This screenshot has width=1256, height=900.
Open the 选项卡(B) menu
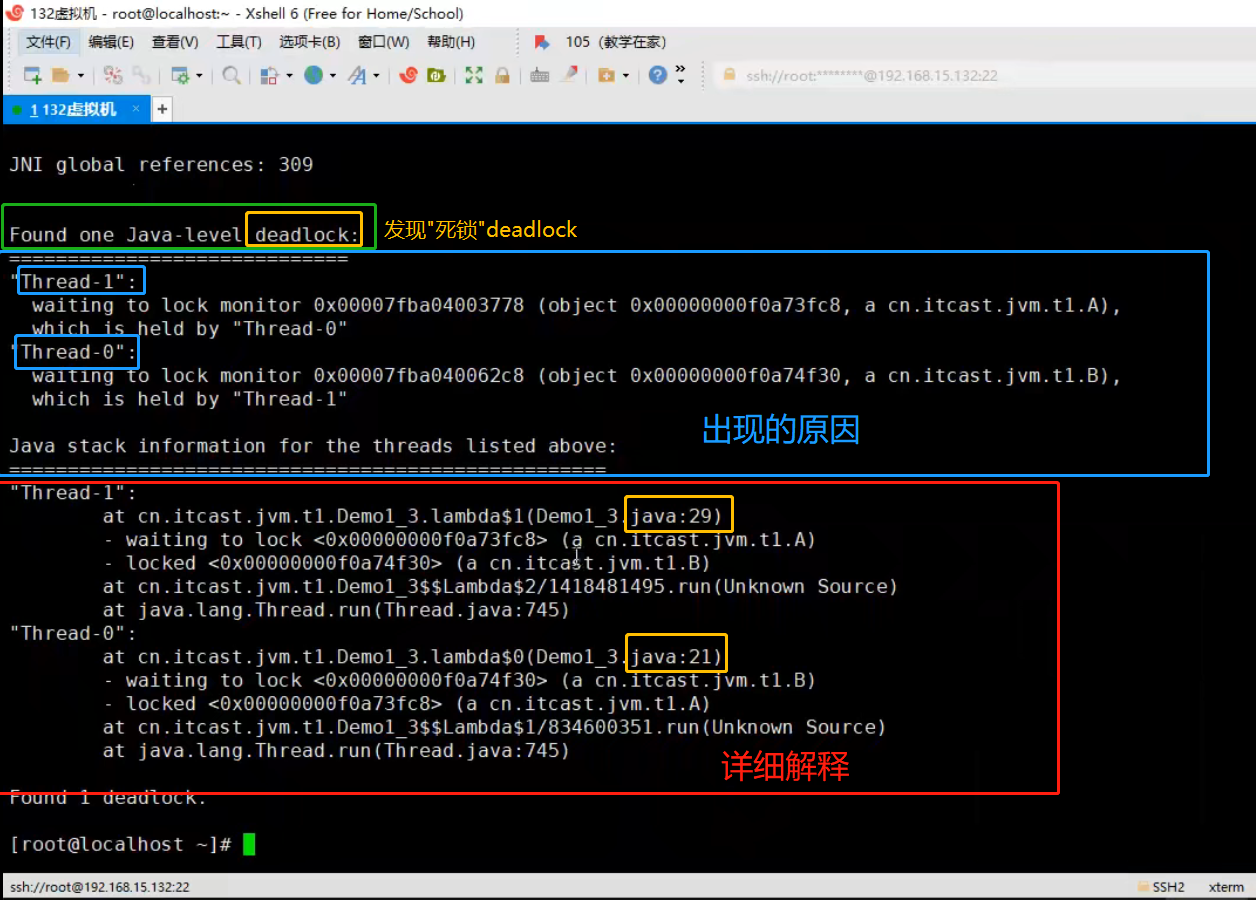coord(309,42)
